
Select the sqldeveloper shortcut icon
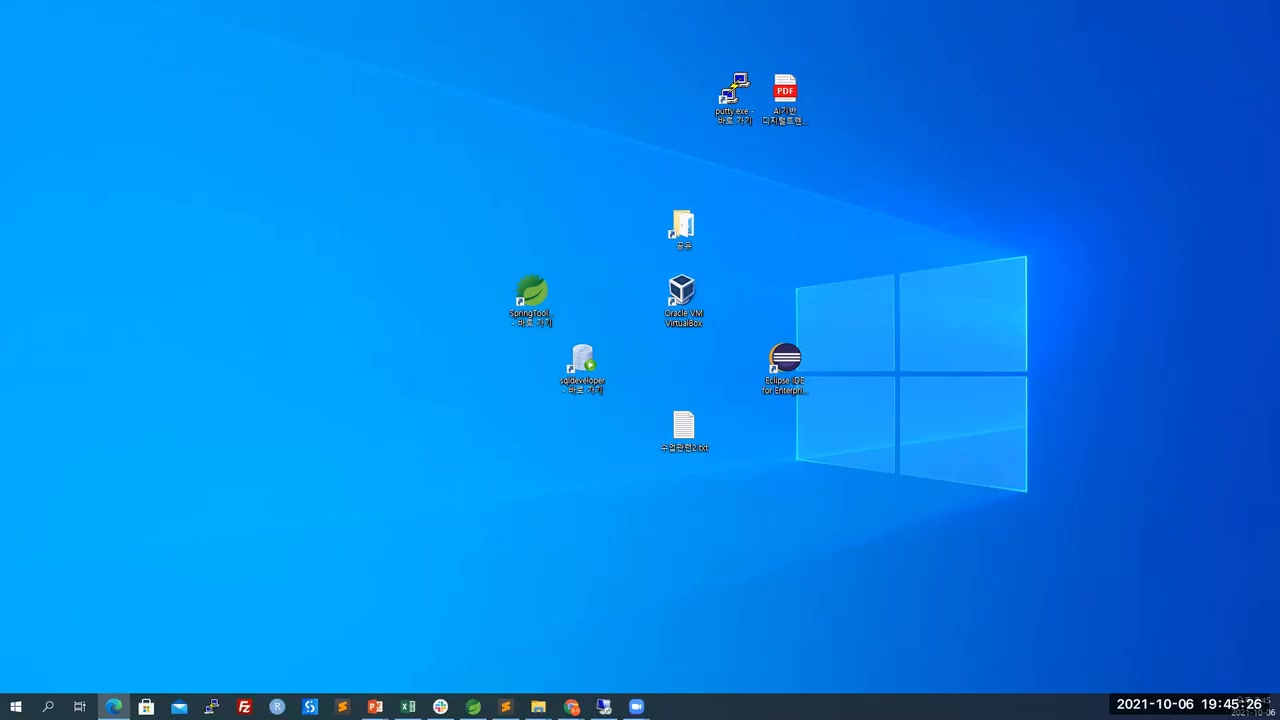click(x=583, y=359)
